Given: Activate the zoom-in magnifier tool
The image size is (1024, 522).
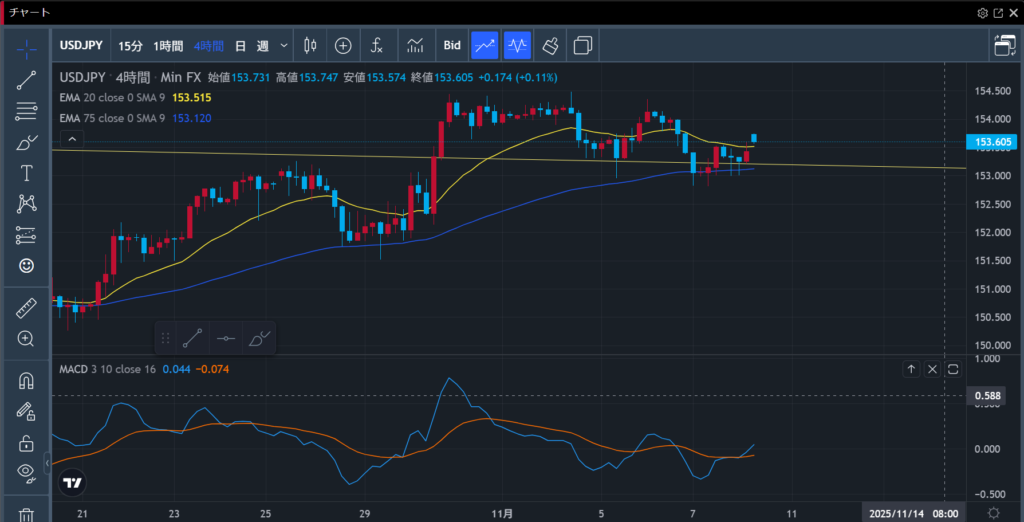Looking at the screenshot, I should click(x=27, y=339).
